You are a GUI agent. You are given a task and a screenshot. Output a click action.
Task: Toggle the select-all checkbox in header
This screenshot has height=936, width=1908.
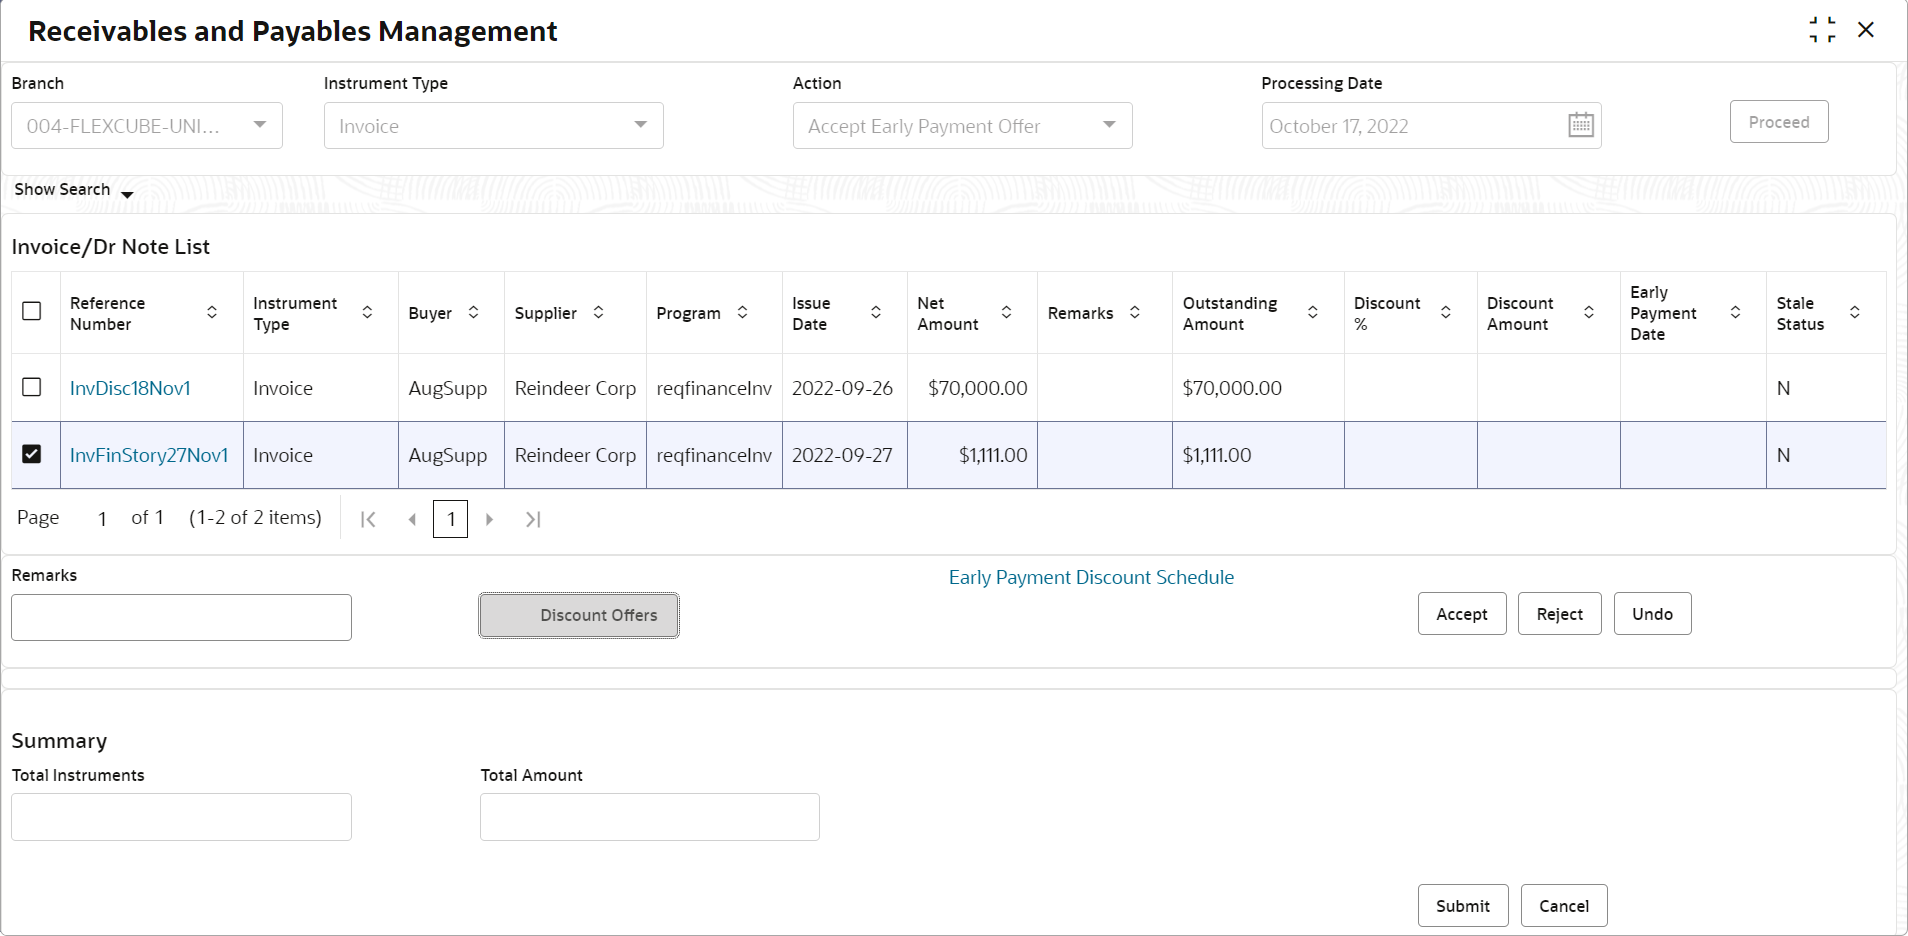[32, 311]
